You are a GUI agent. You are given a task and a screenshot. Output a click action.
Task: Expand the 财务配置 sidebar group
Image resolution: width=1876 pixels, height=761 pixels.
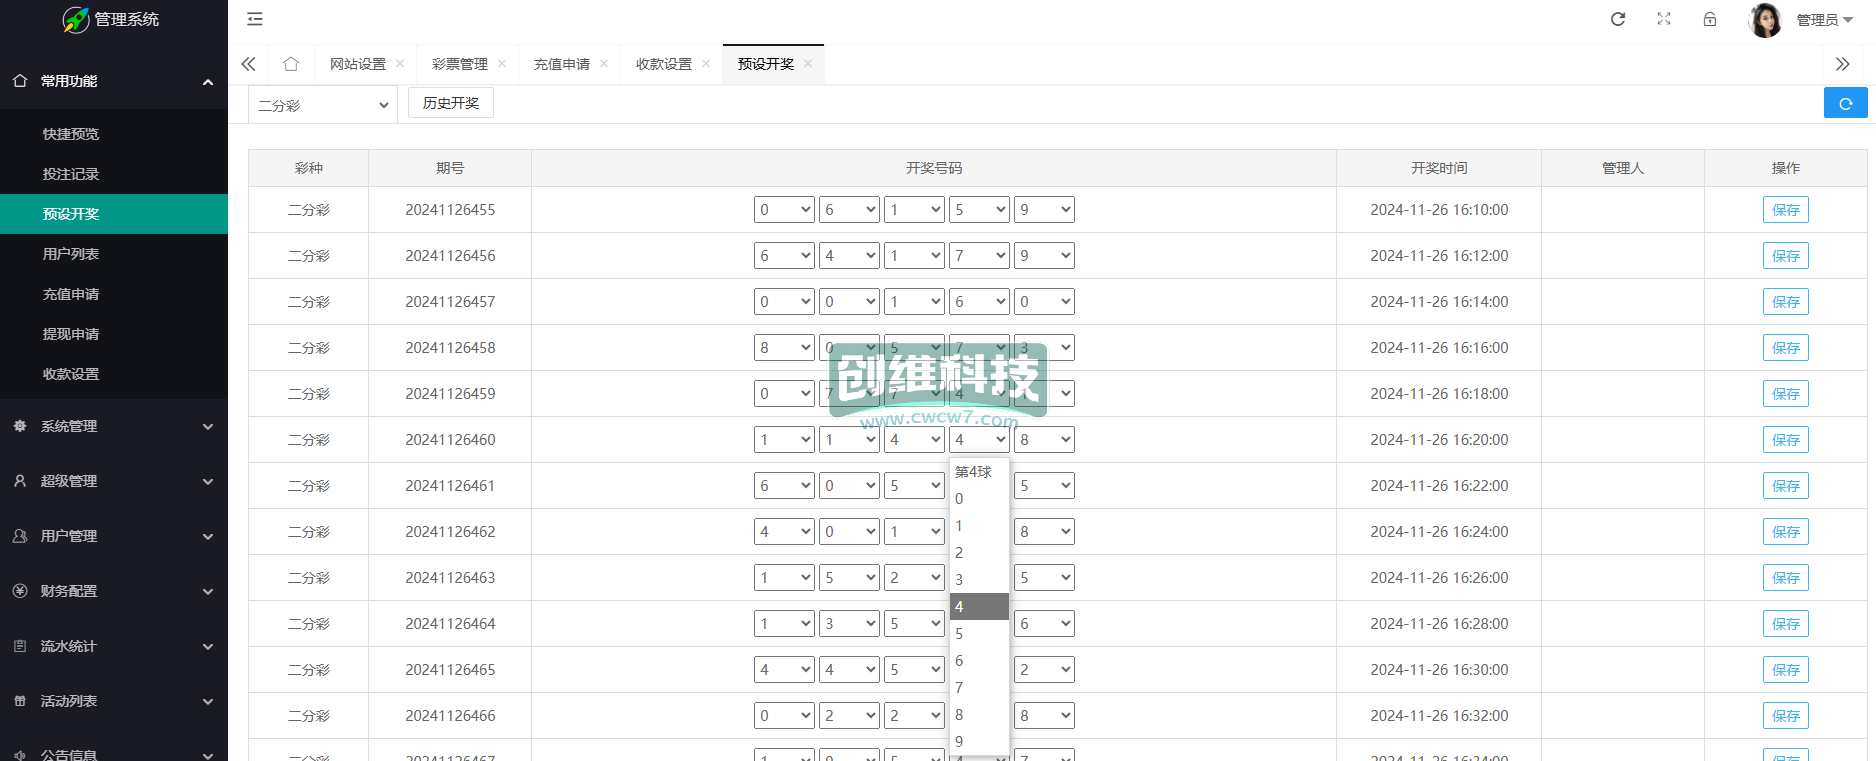[x=114, y=591]
